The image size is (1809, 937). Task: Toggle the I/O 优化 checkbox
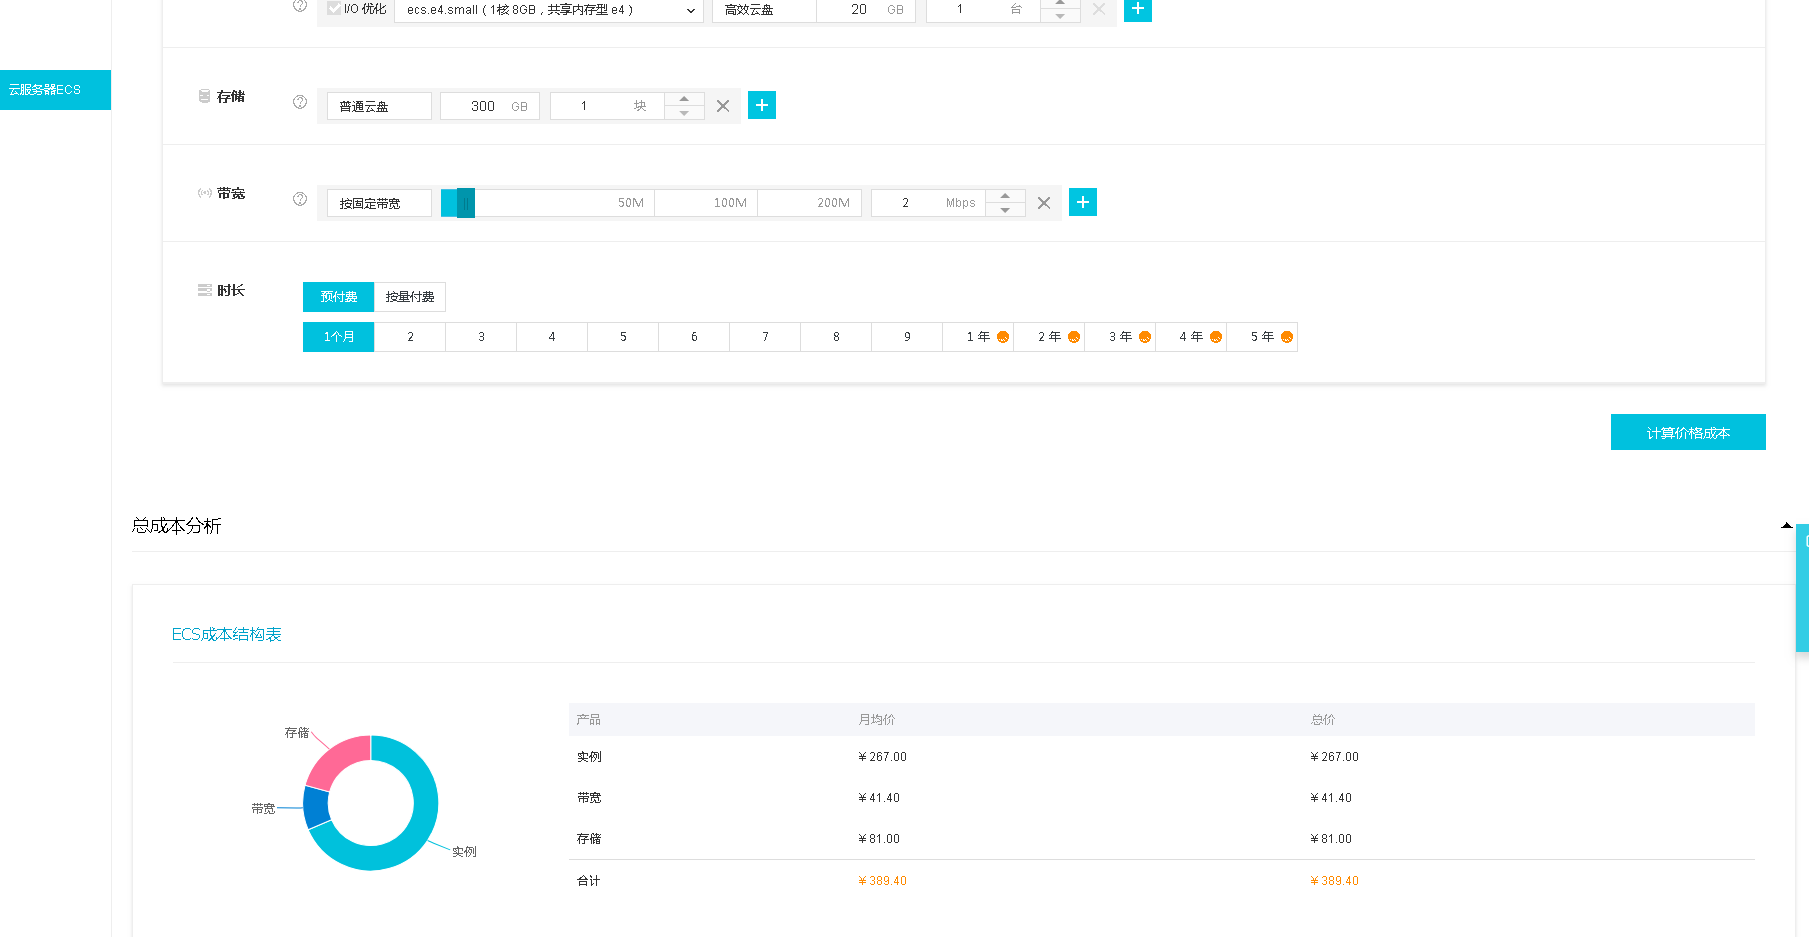(334, 9)
